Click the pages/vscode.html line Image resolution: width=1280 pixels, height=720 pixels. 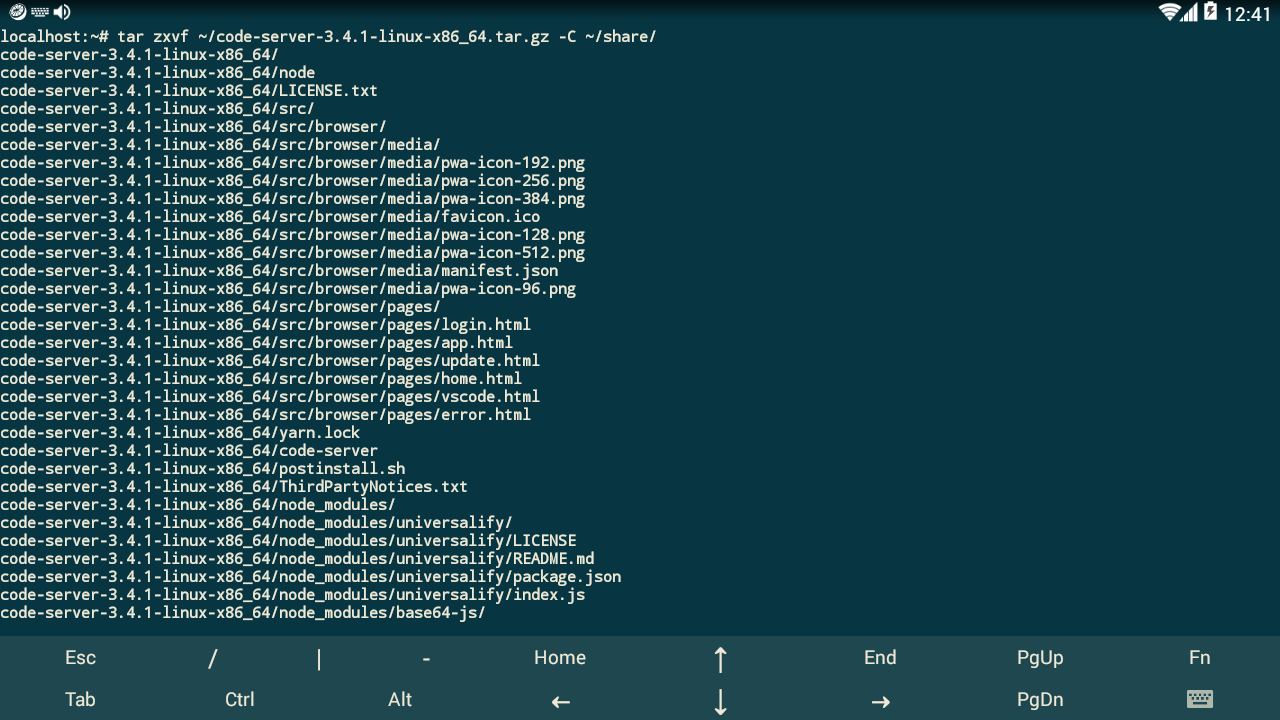[270, 396]
